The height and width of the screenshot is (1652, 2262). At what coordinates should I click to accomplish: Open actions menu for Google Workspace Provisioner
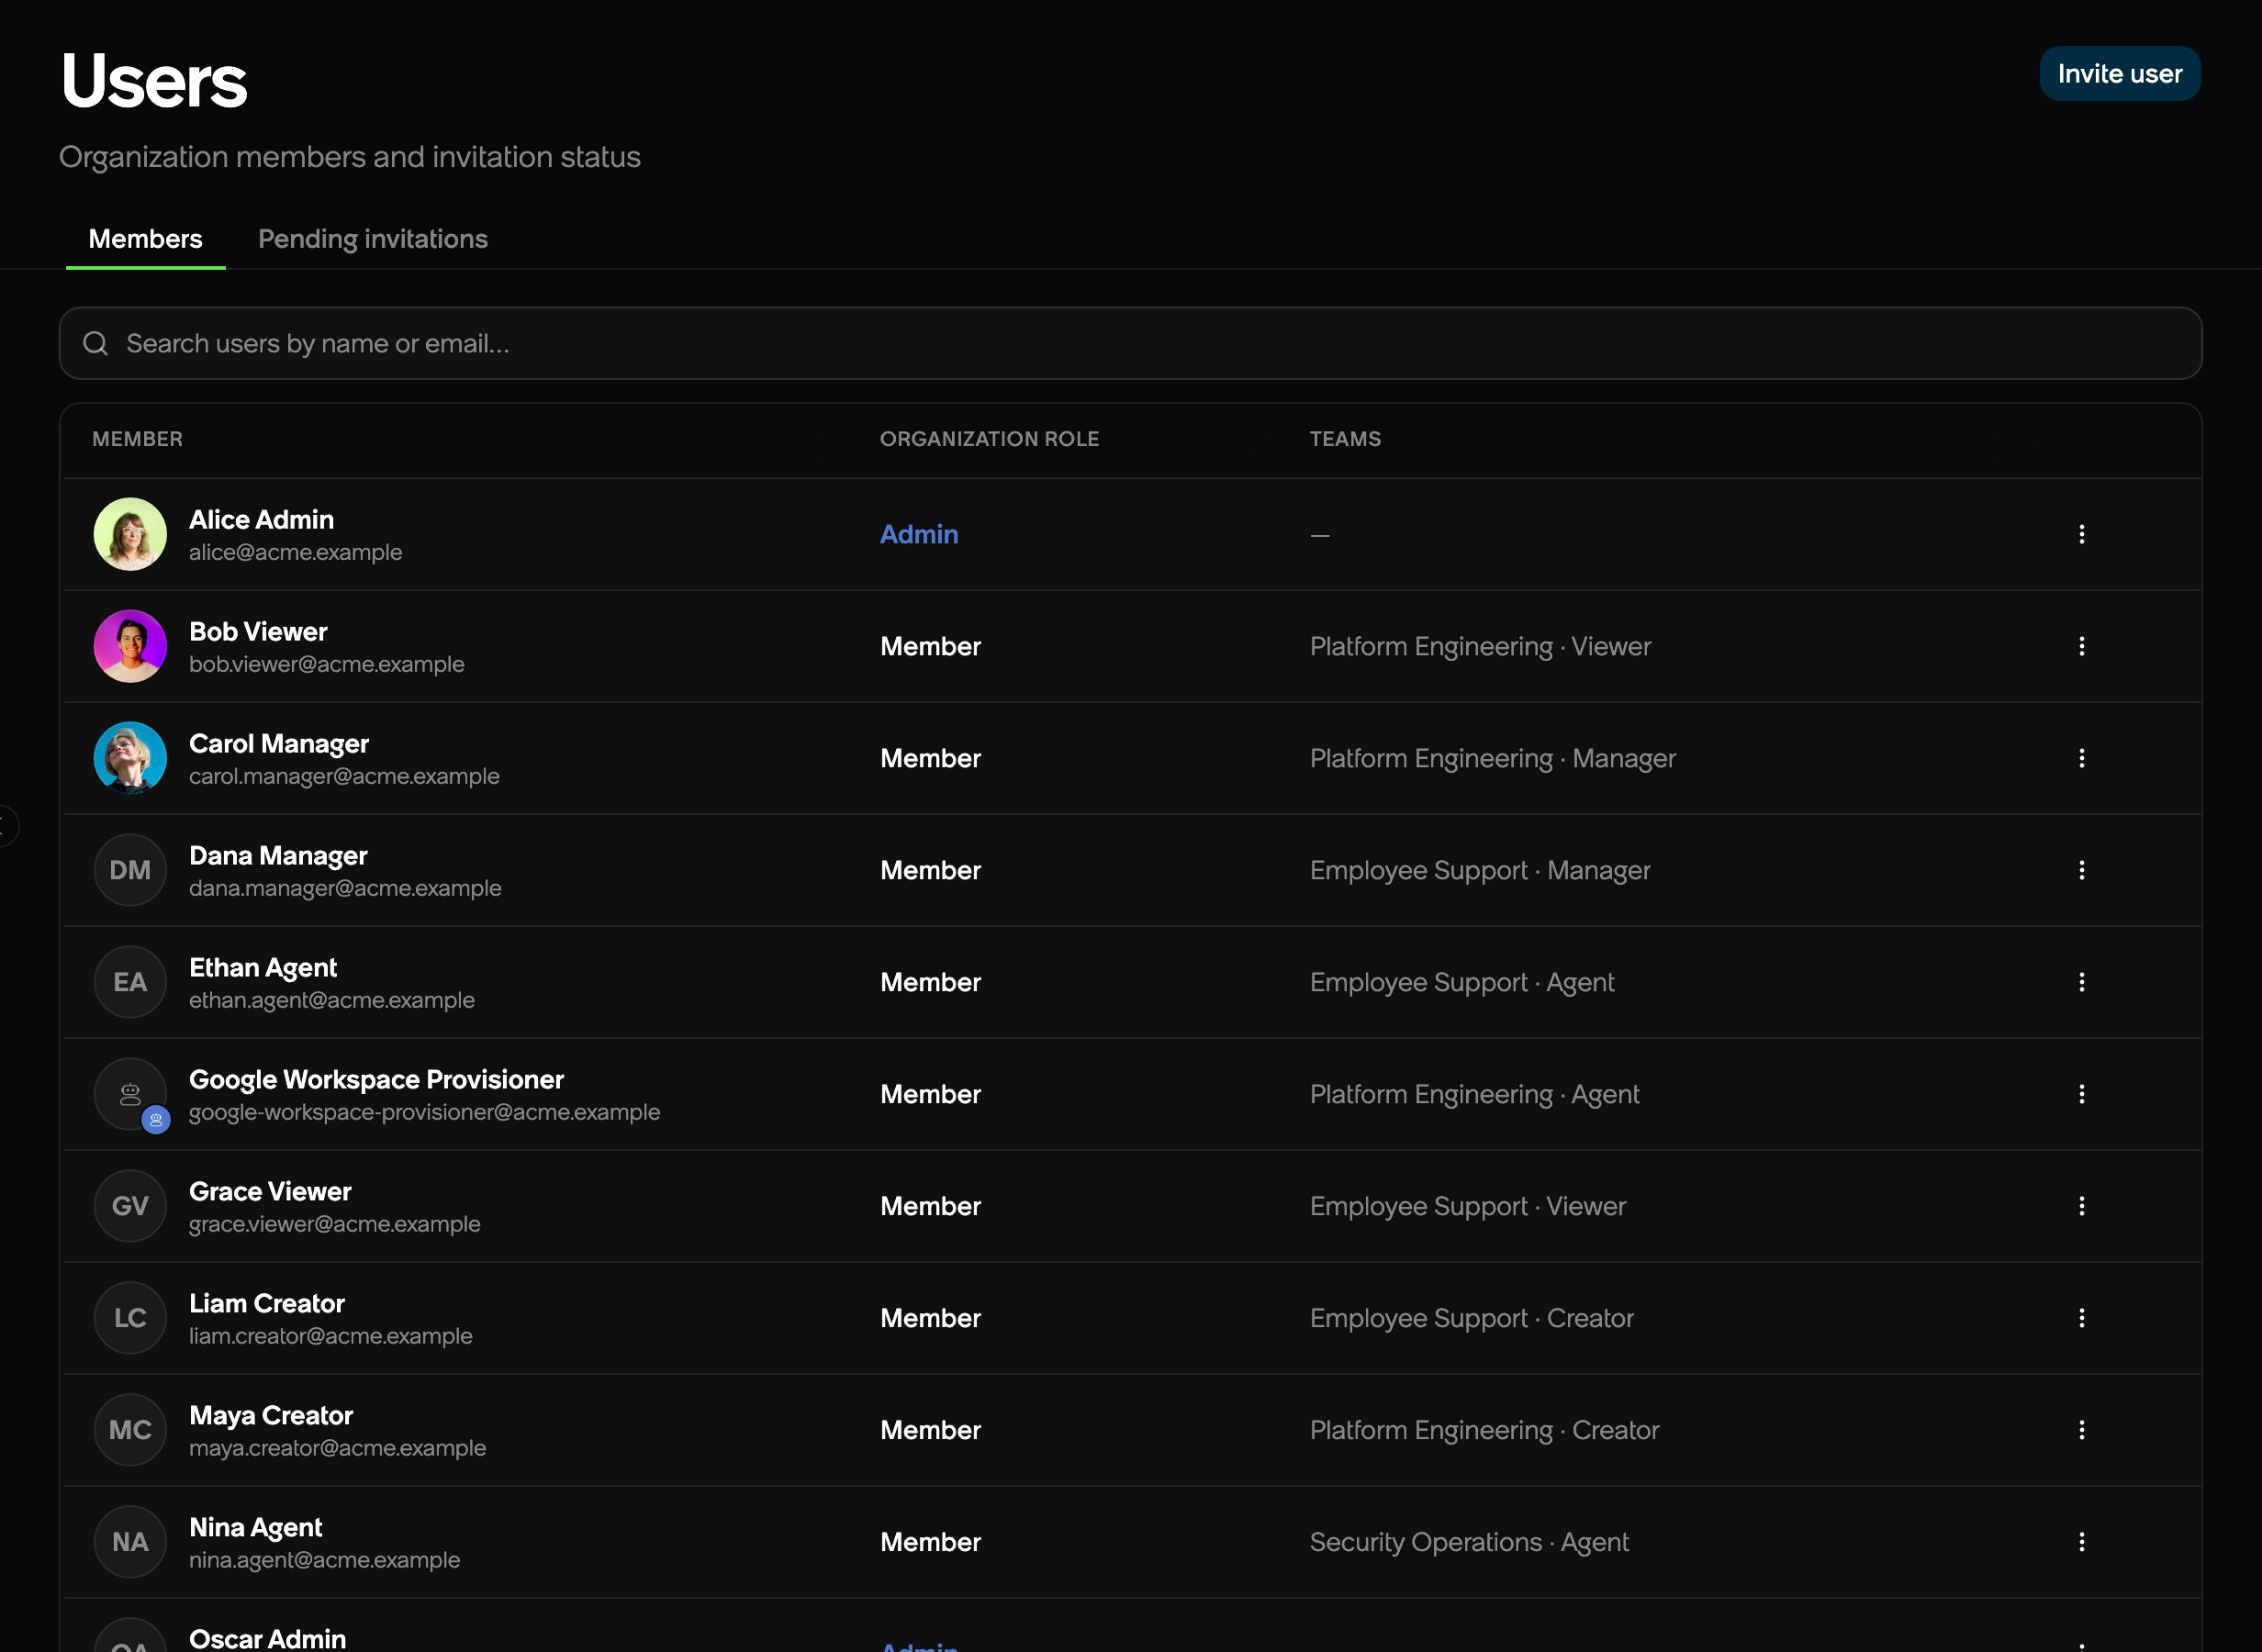[x=2081, y=1094]
